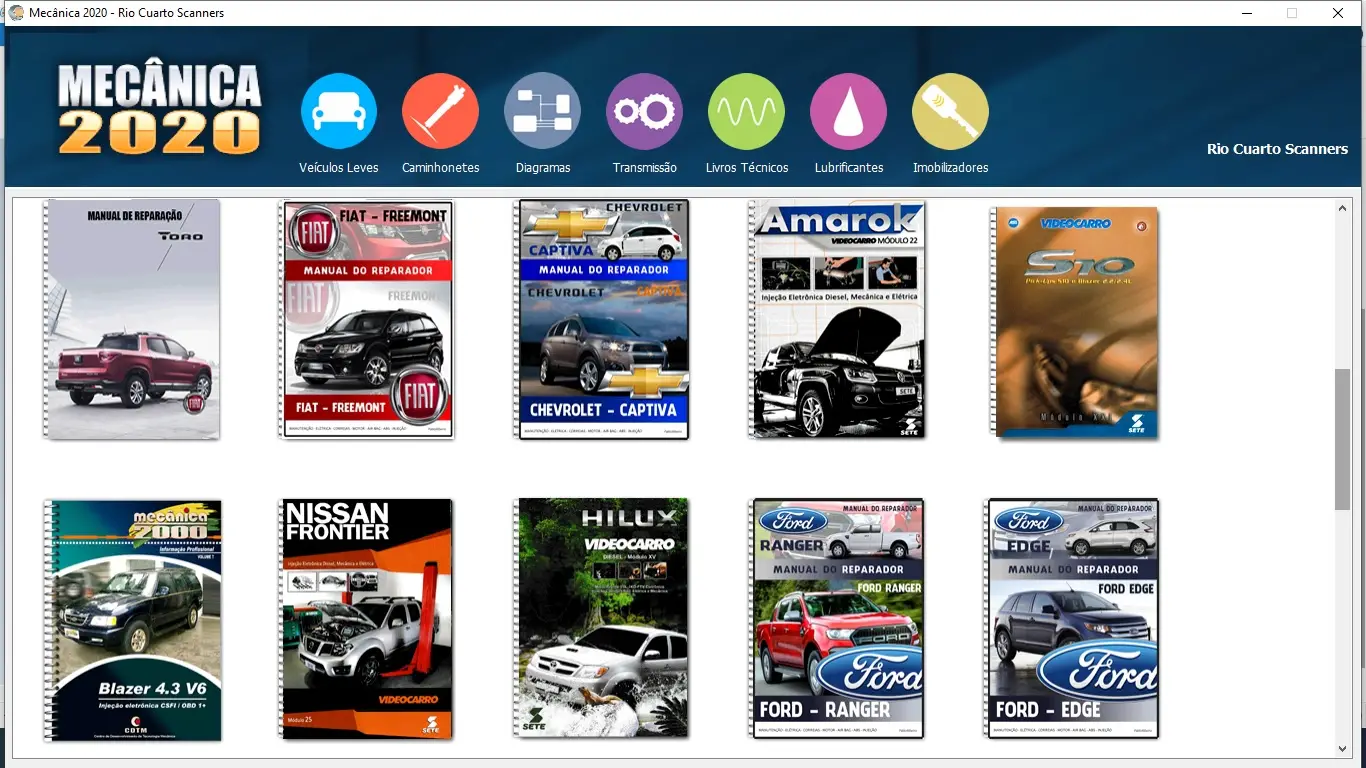This screenshot has width=1366, height=768.
Task: Open the Fiat Freemont manual cover
Action: pyautogui.click(x=367, y=319)
